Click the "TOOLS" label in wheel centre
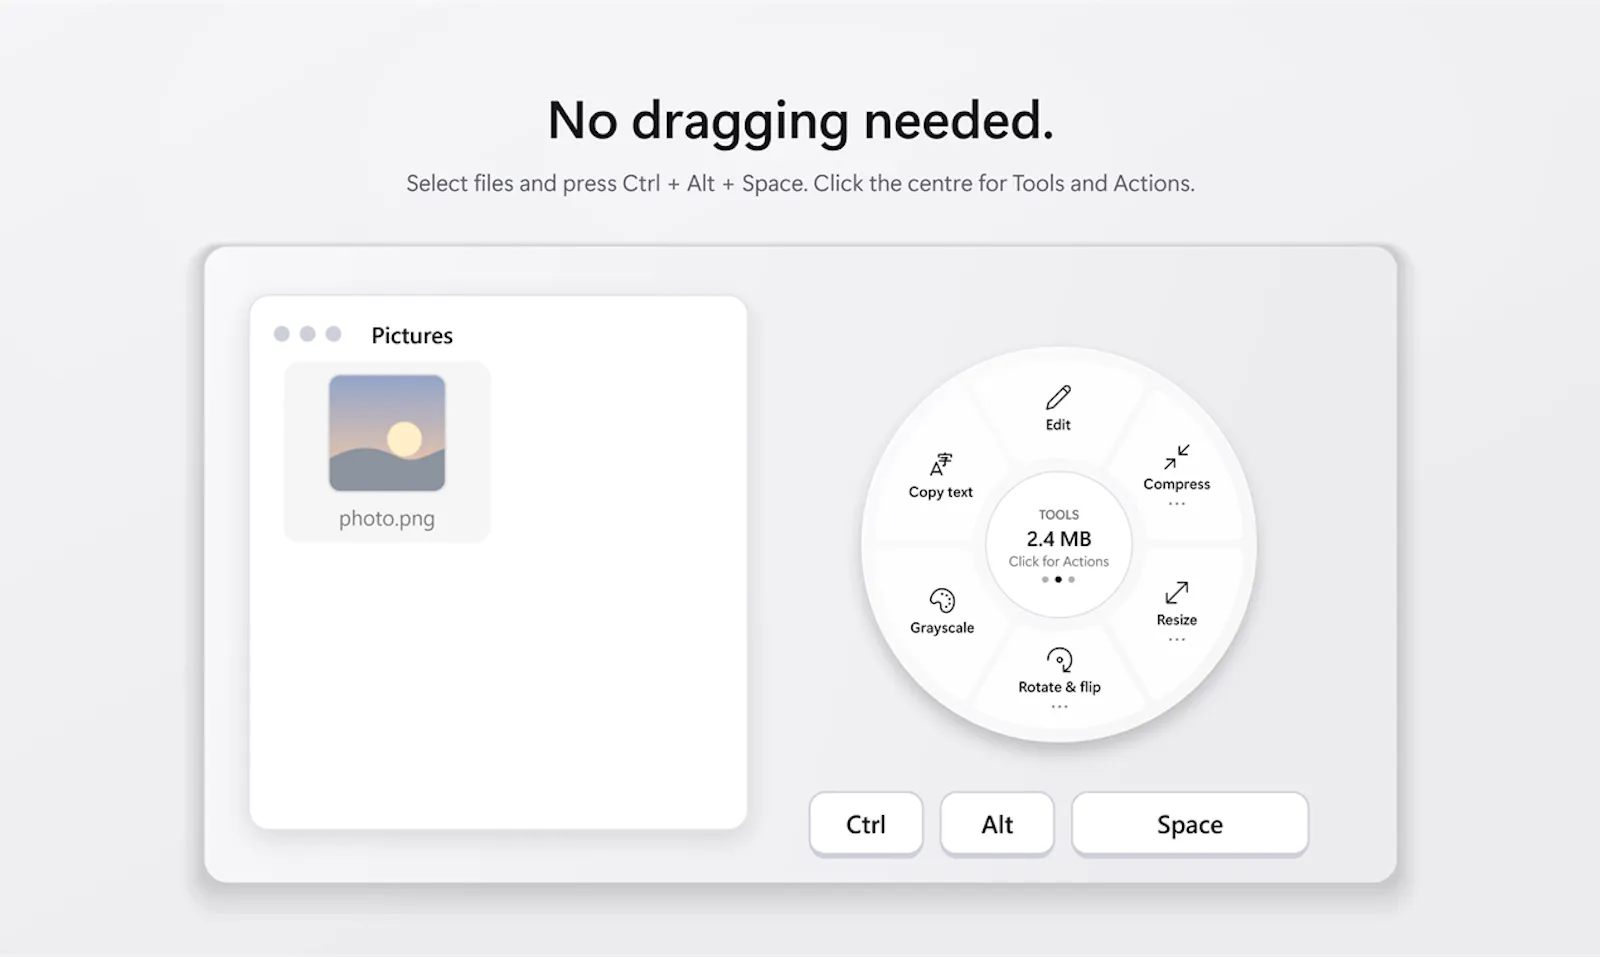Screen dimensions: 1600x957 (1059, 515)
